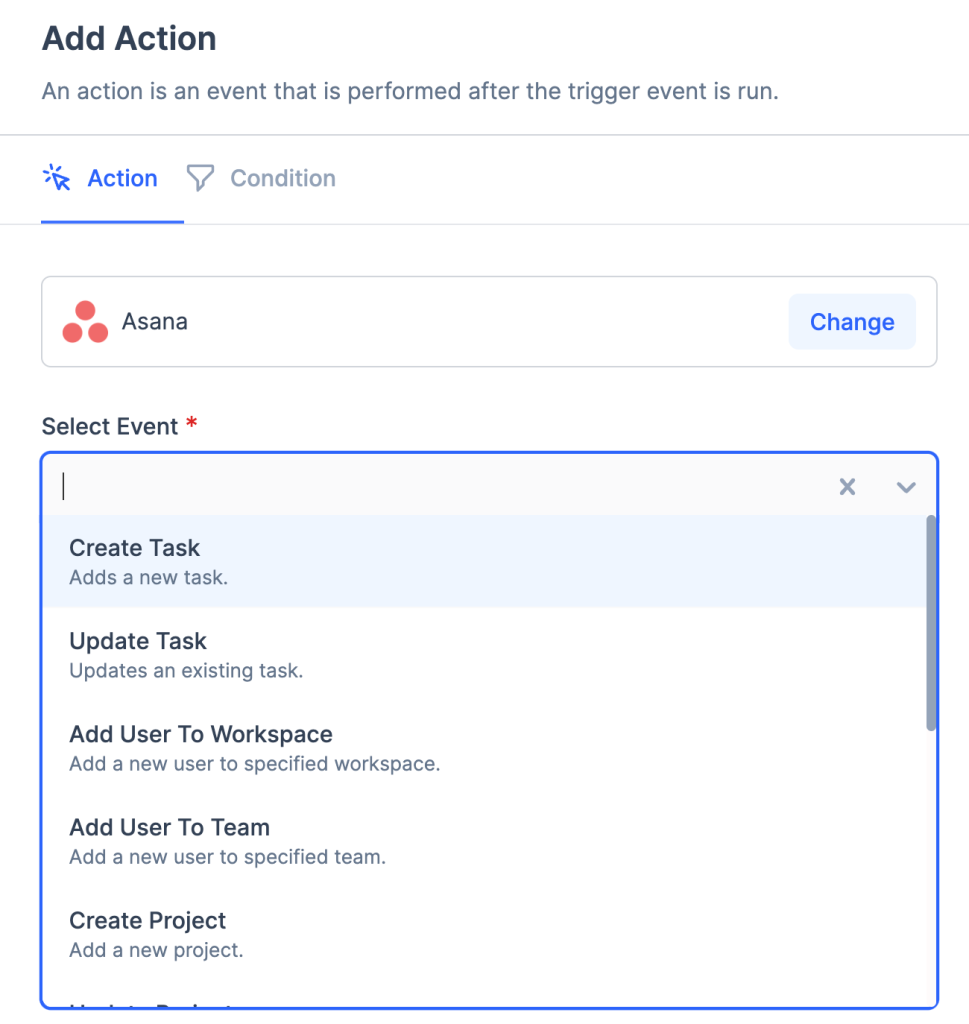Click the Action cursor icon
969x1024 pixels.
[57, 178]
